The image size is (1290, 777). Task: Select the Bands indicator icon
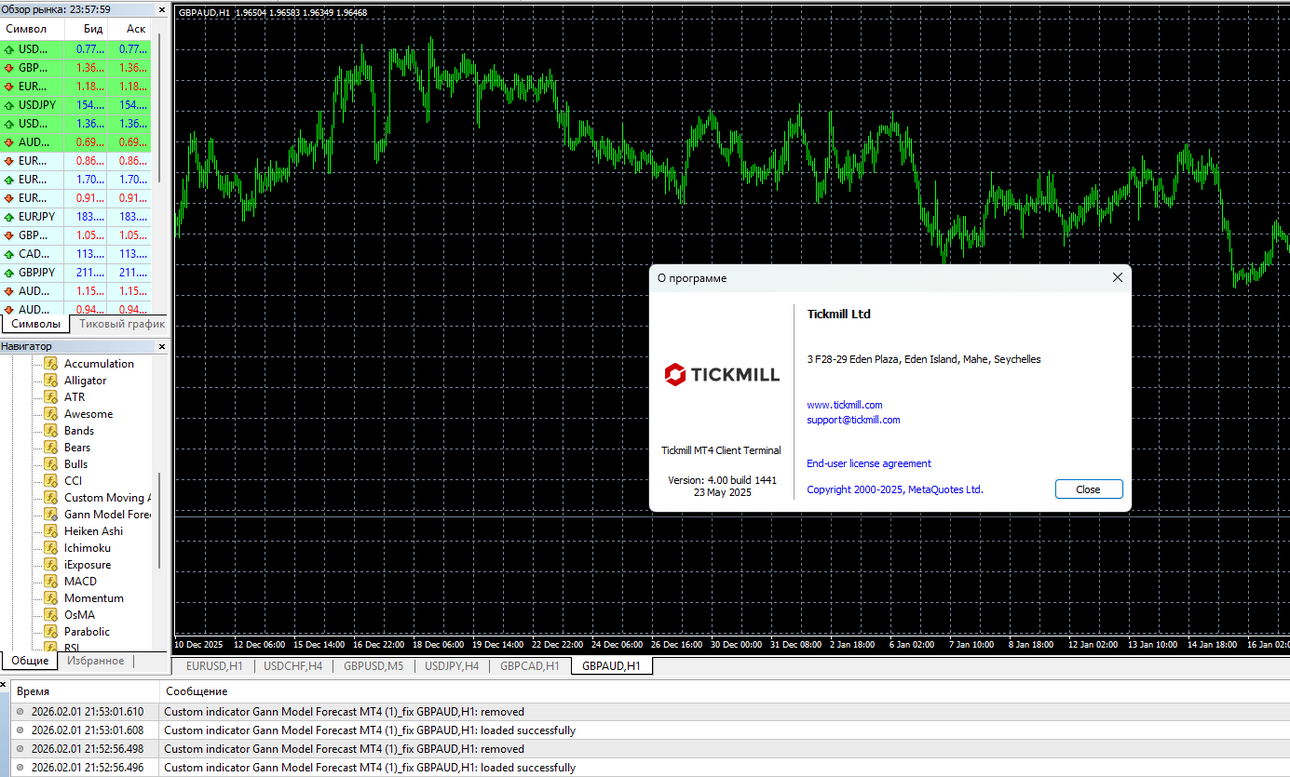tap(51, 431)
